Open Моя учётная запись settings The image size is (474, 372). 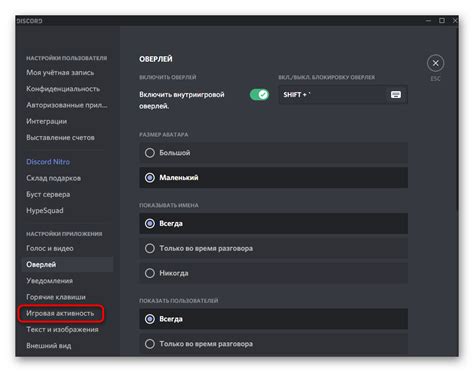(x=60, y=73)
